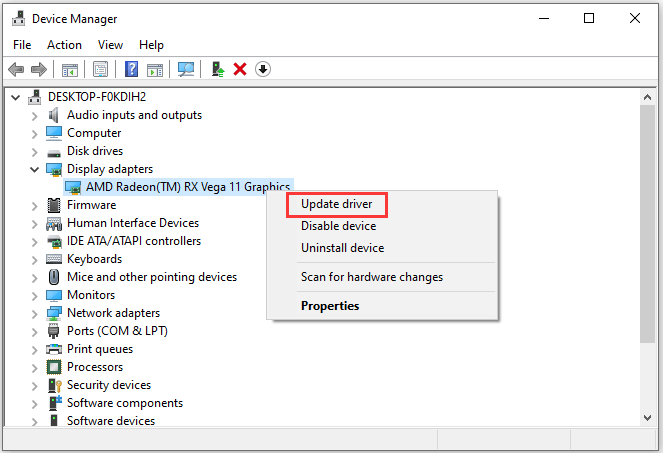Click the Keyboards category icon
Image resolution: width=663 pixels, height=453 pixels.
54,259
